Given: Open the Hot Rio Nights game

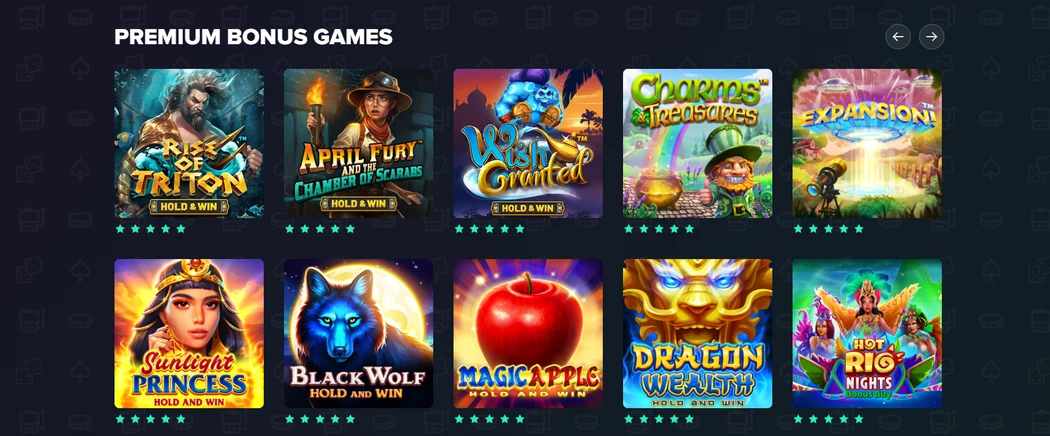Looking at the screenshot, I should [x=867, y=334].
